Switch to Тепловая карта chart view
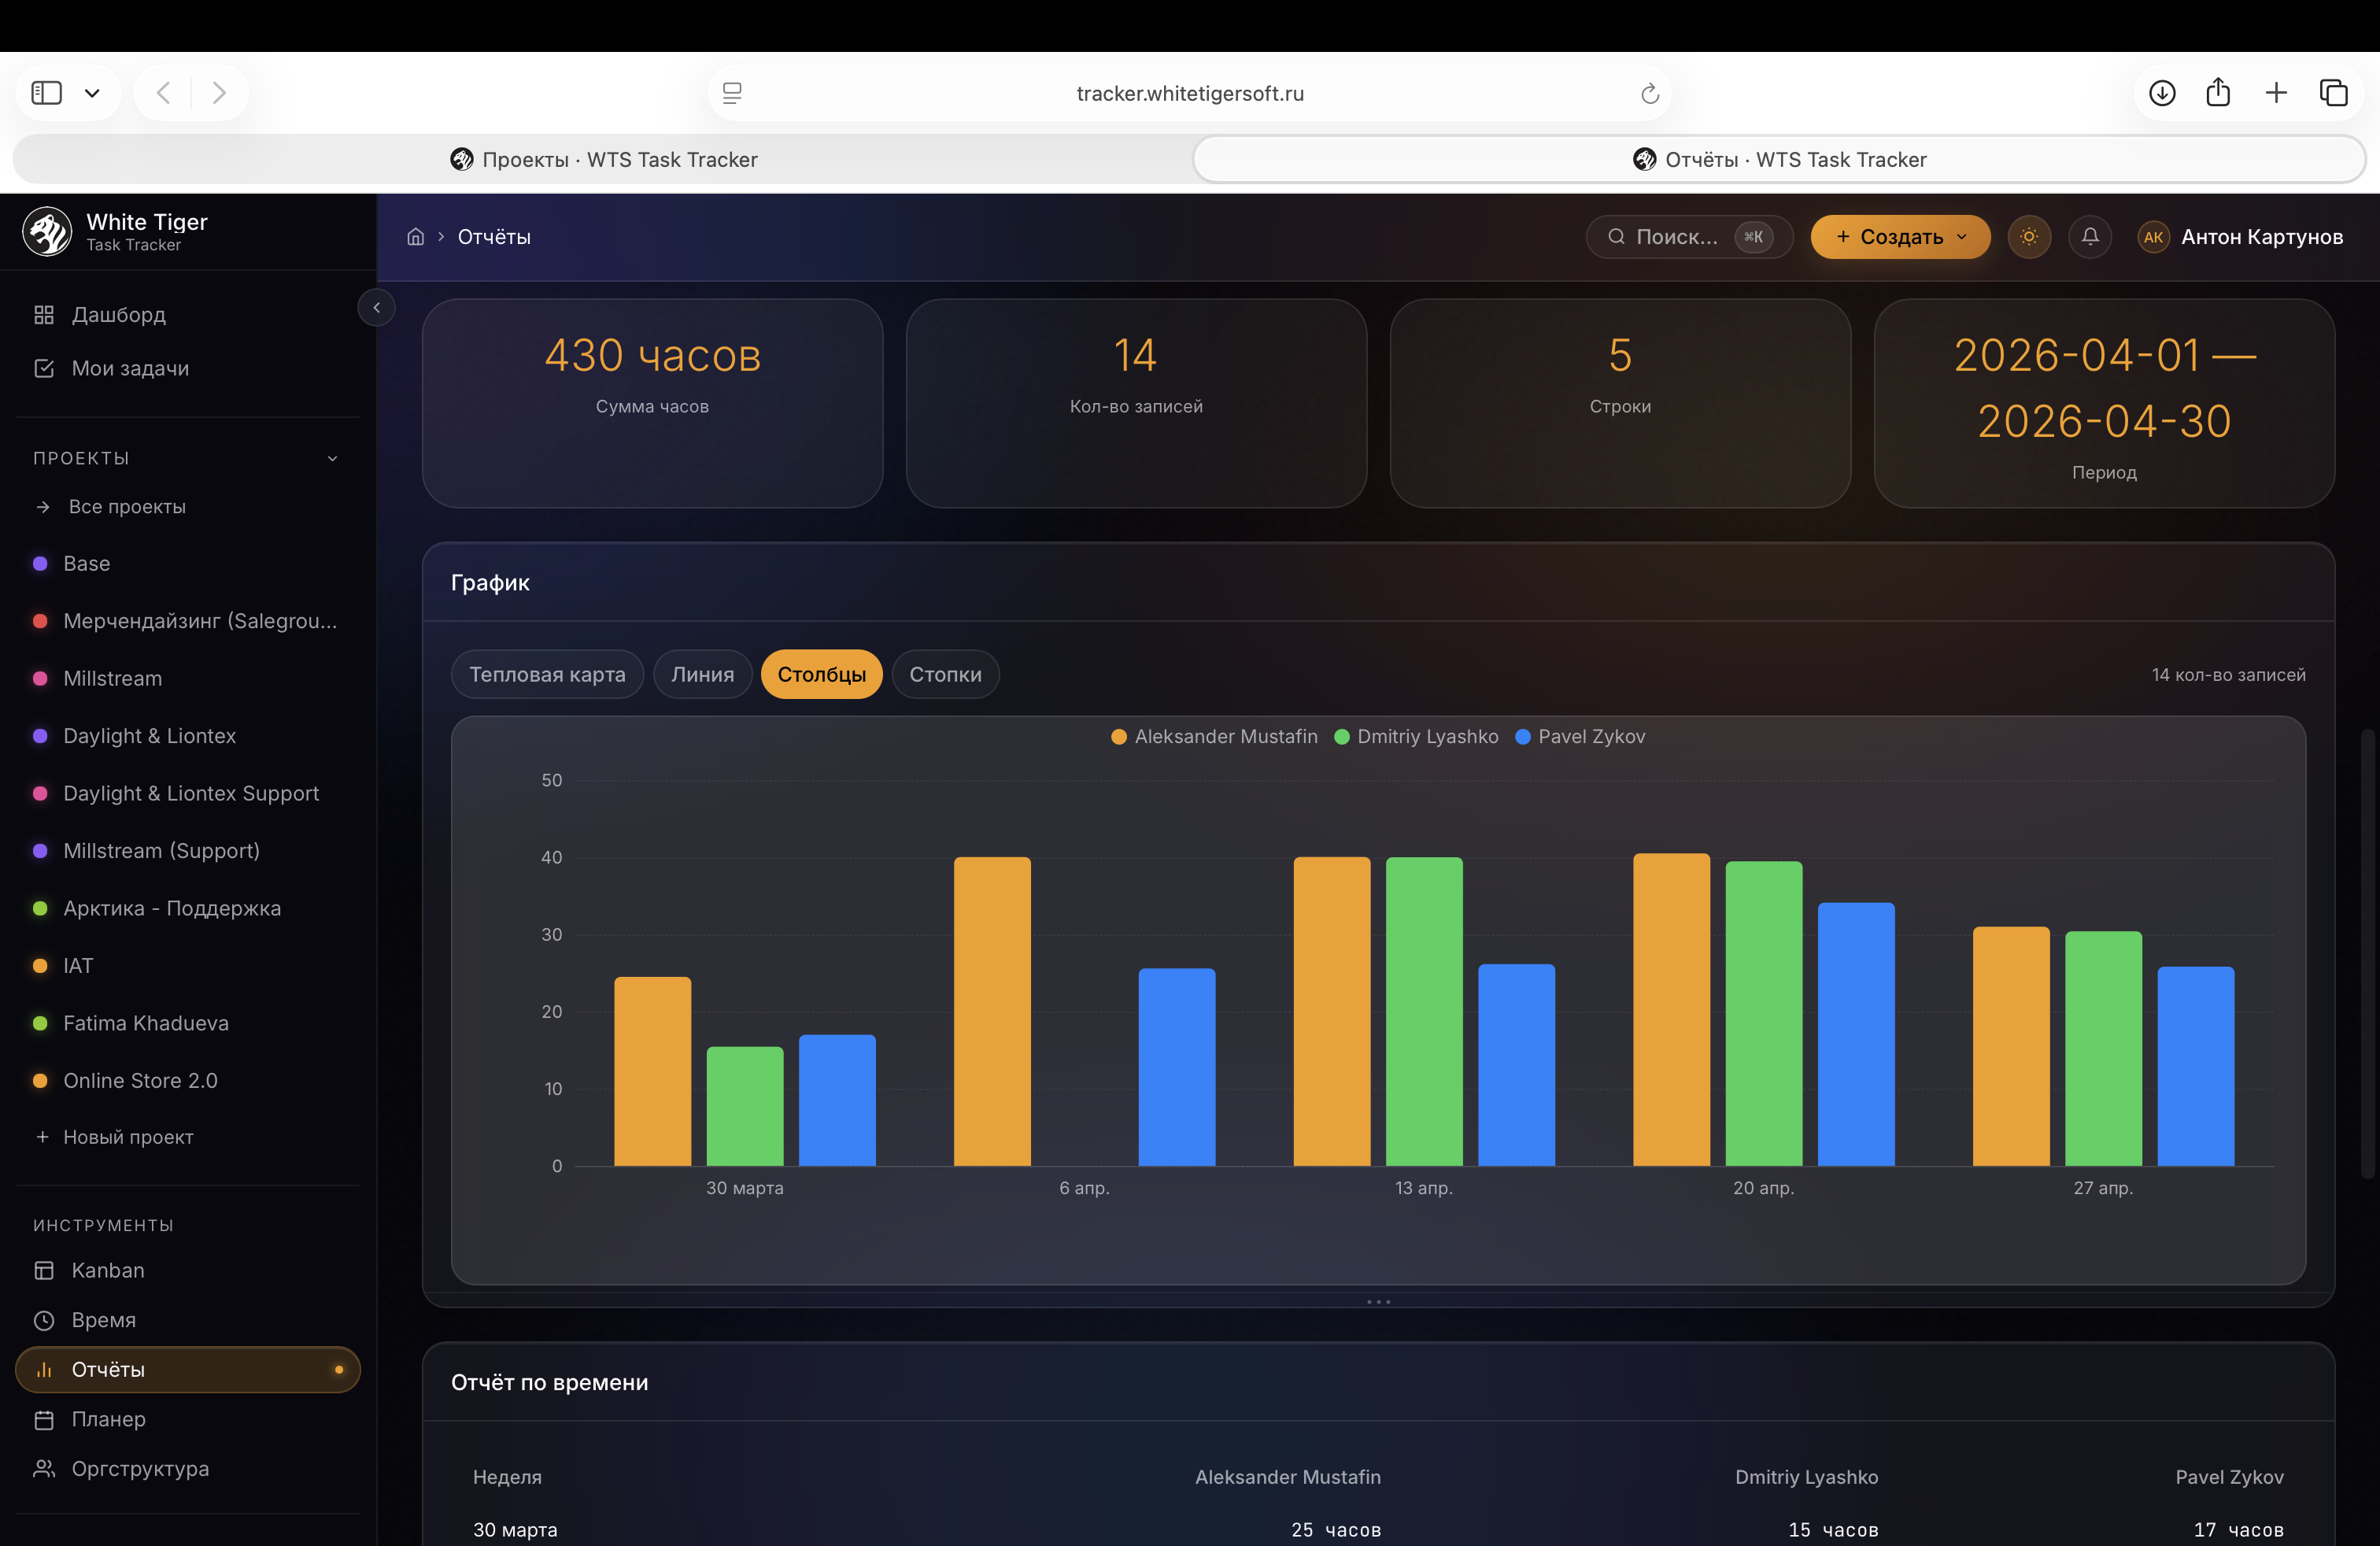 click(547, 674)
